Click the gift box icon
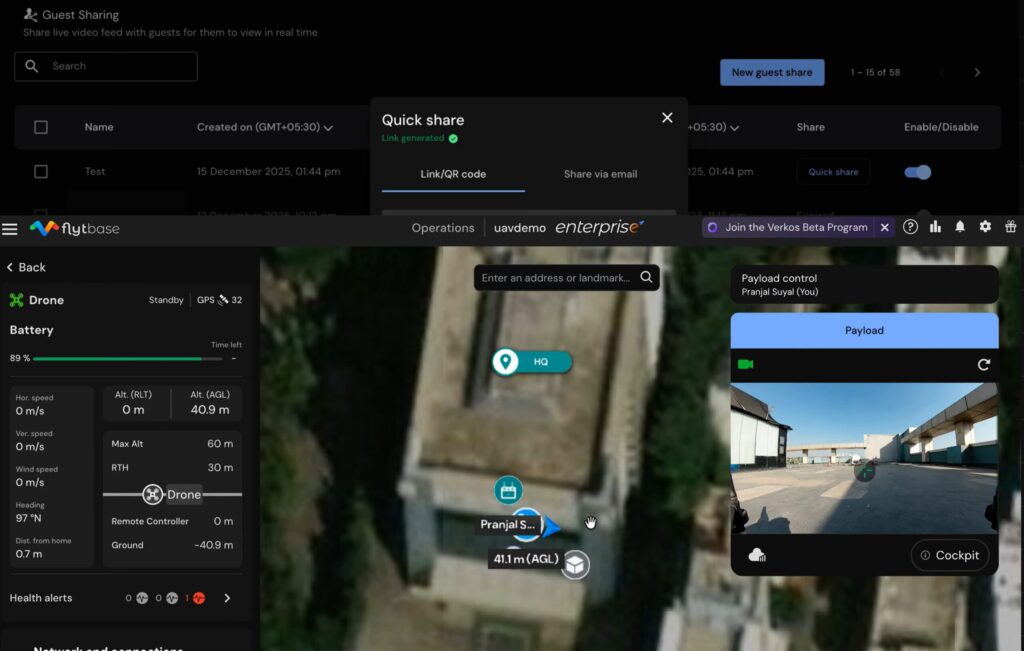Viewport: 1024px width, 651px height. [1011, 227]
